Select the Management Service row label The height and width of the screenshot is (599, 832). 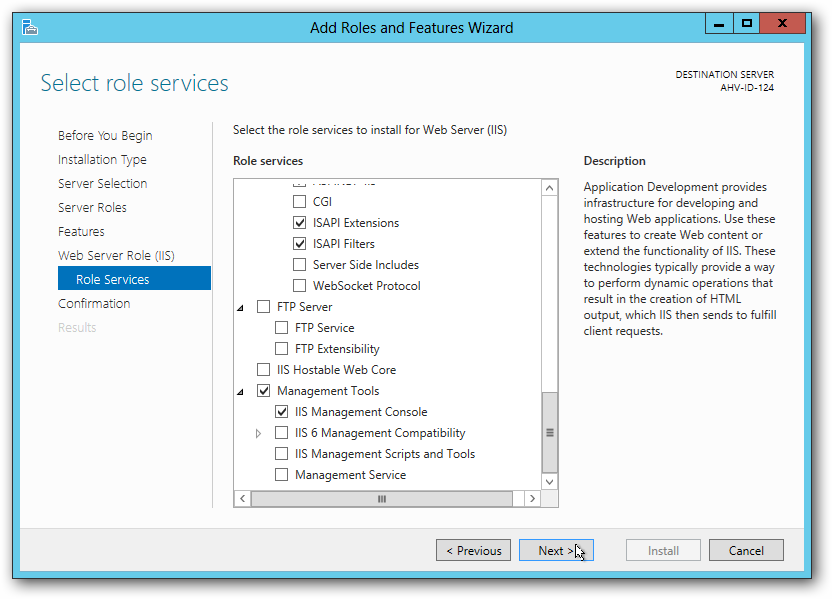click(351, 475)
